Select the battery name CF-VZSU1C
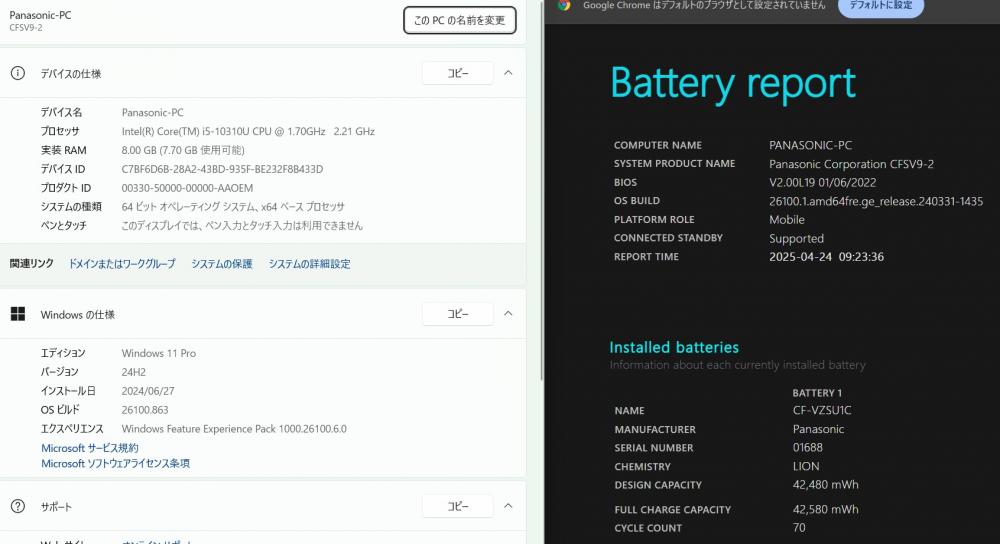Image resolution: width=1000 pixels, height=544 pixels. tap(822, 410)
